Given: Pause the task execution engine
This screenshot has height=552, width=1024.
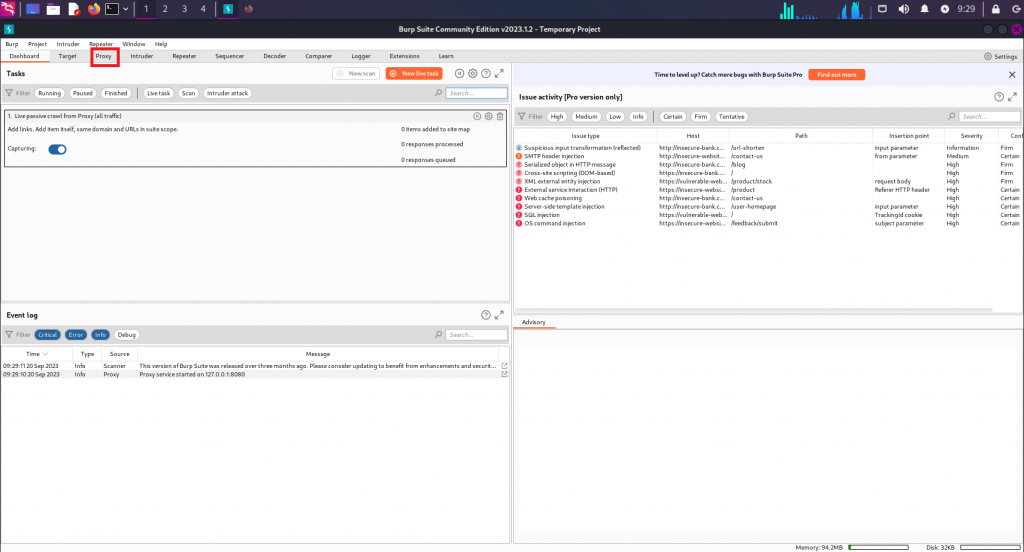Looking at the screenshot, I should pyautogui.click(x=459, y=74).
